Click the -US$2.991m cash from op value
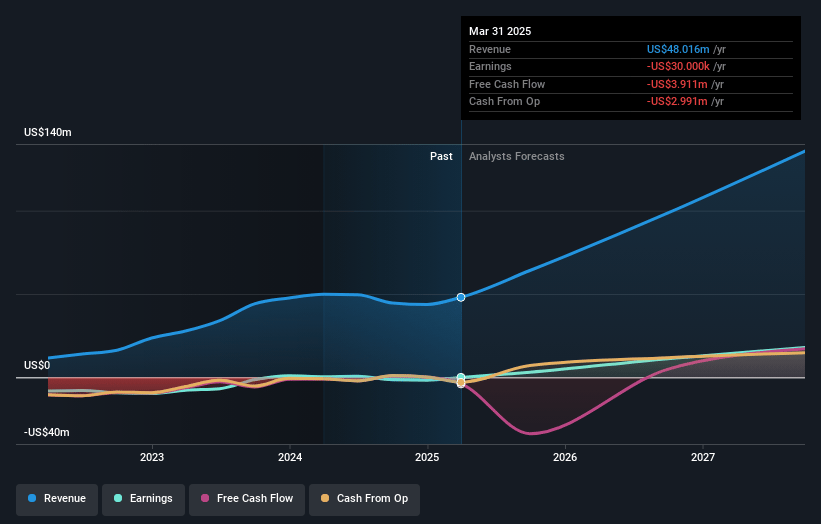Screen dimensions: 821x524 (x=677, y=102)
